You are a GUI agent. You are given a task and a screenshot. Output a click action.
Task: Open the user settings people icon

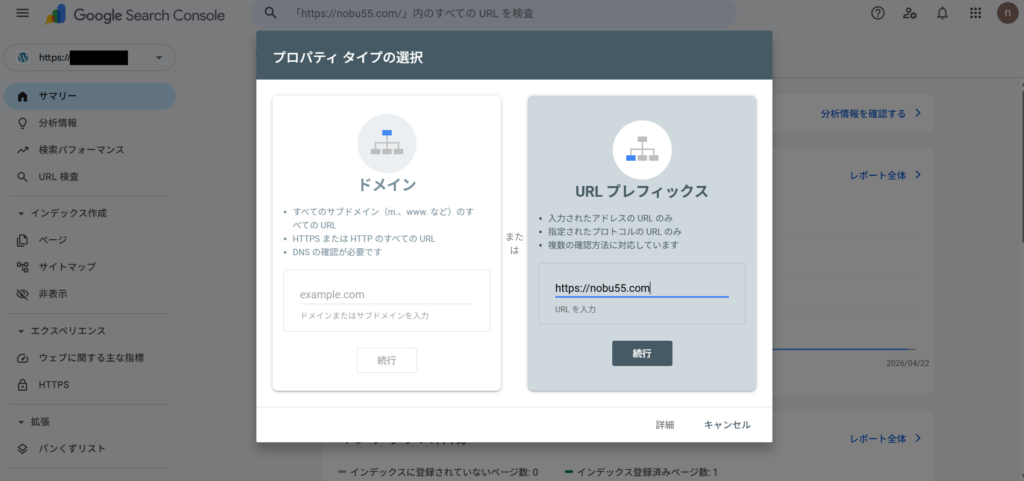pyautogui.click(x=909, y=13)
